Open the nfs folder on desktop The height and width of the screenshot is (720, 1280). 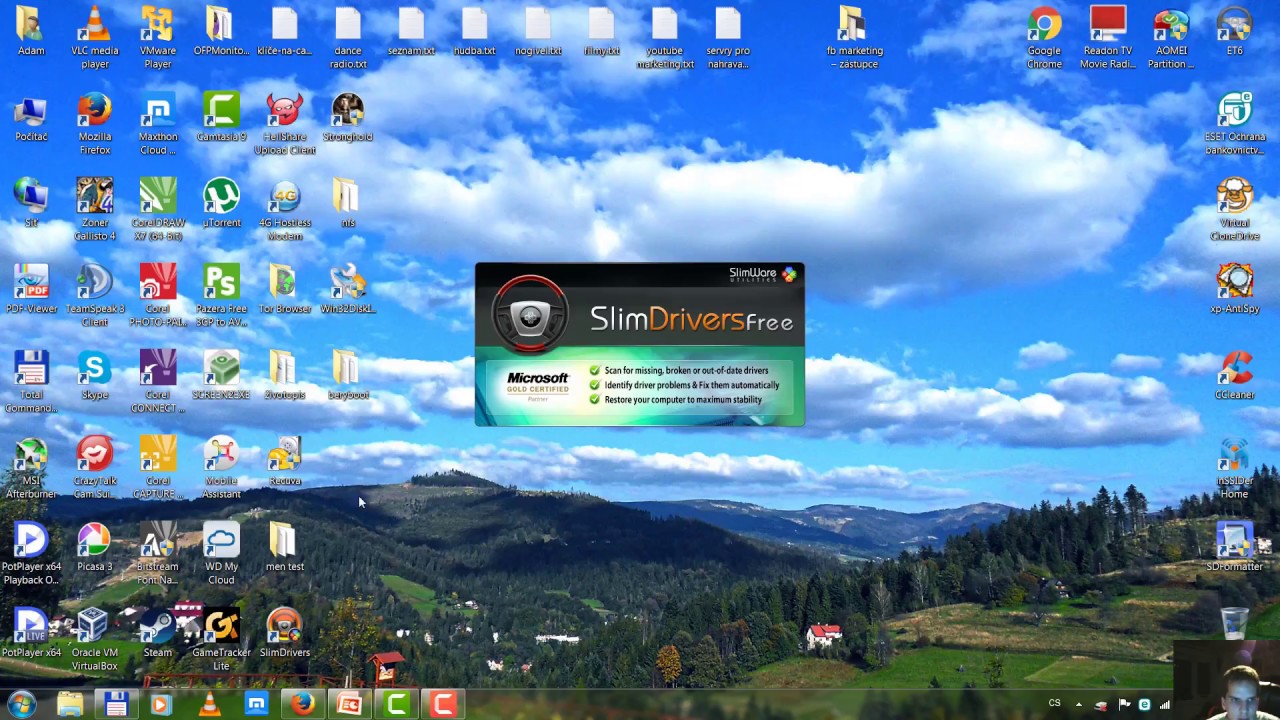348,204
